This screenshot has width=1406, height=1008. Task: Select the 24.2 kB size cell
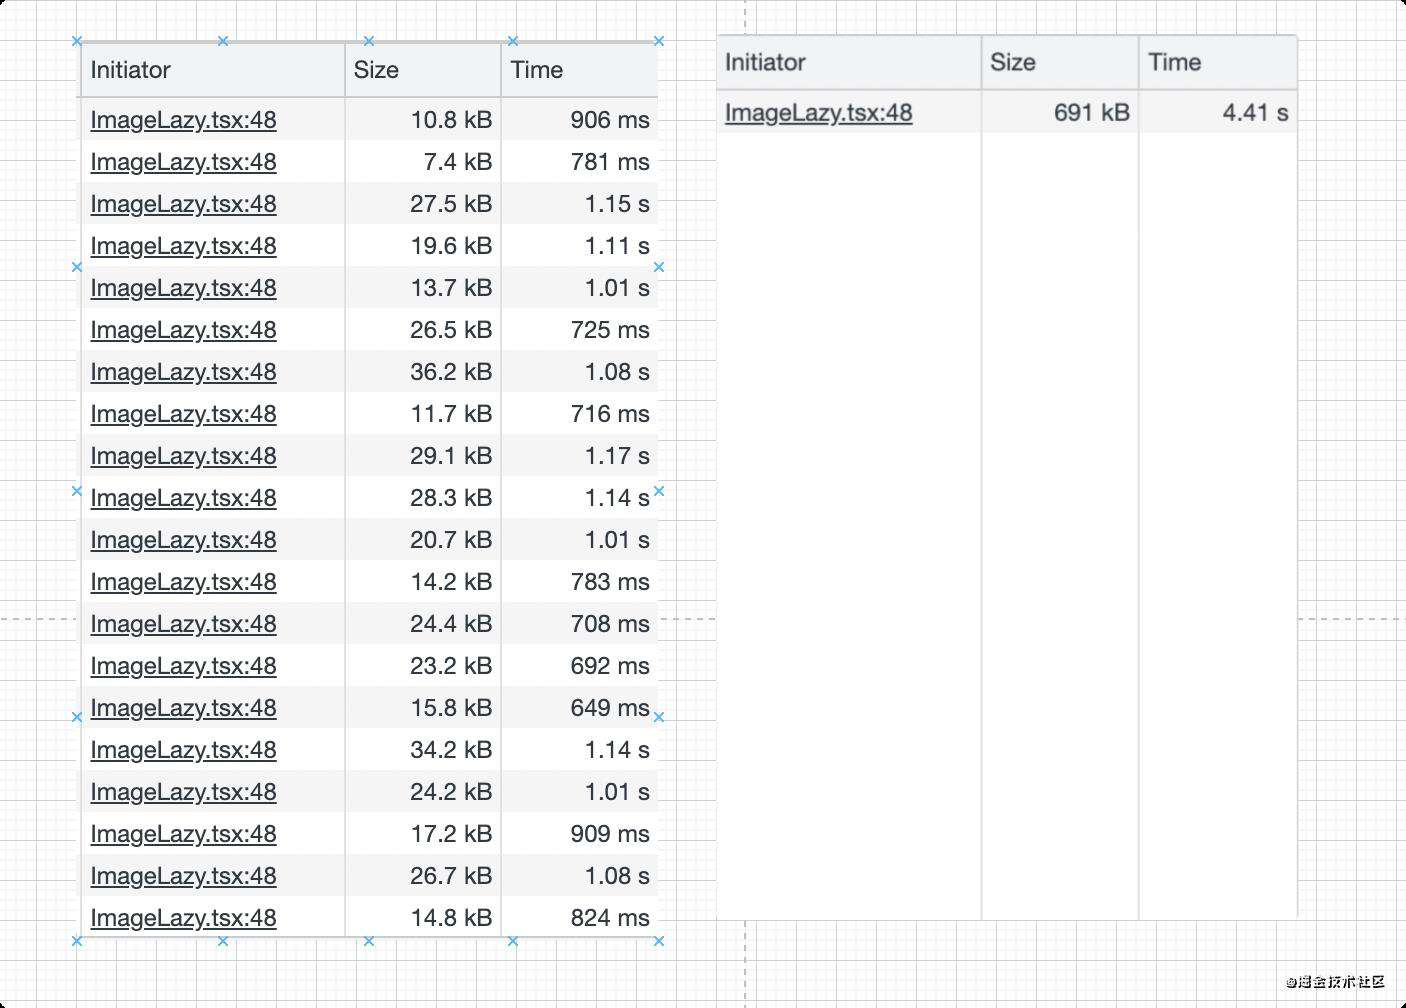pyautogui.click(x=423, y=792)
